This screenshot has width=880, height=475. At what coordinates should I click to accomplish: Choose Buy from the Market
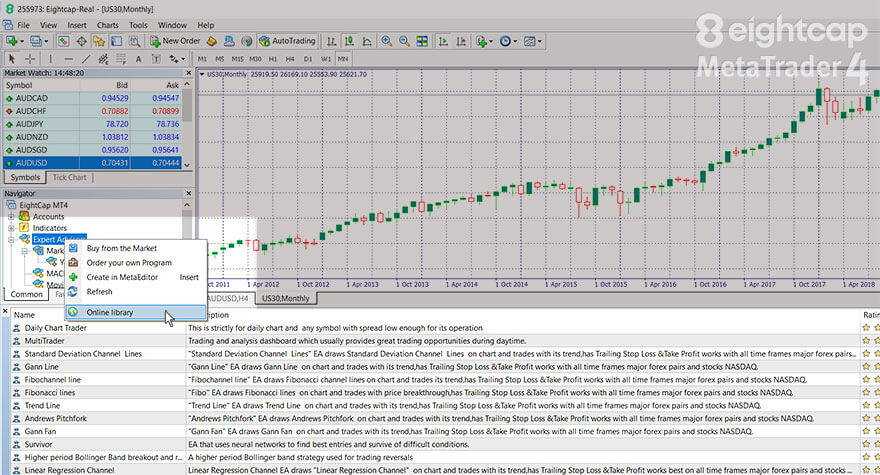(136, 248)
